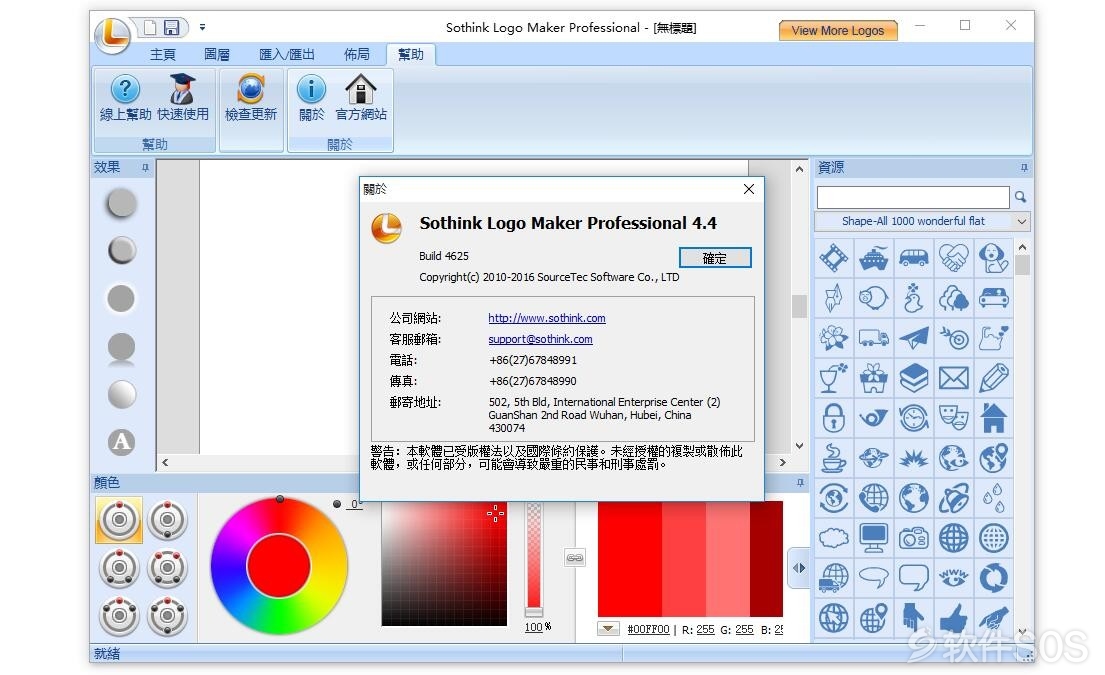Open the http://www.sothink.com link
Screen dimensions: 1105x675
click(547, 318)
